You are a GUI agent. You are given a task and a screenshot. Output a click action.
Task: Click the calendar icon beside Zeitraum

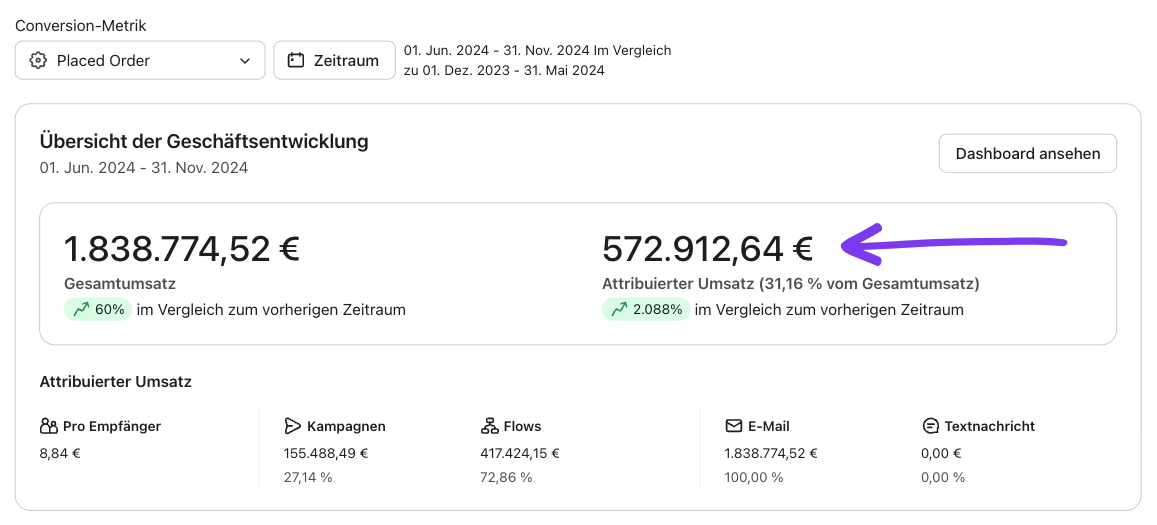click(295, 61)
